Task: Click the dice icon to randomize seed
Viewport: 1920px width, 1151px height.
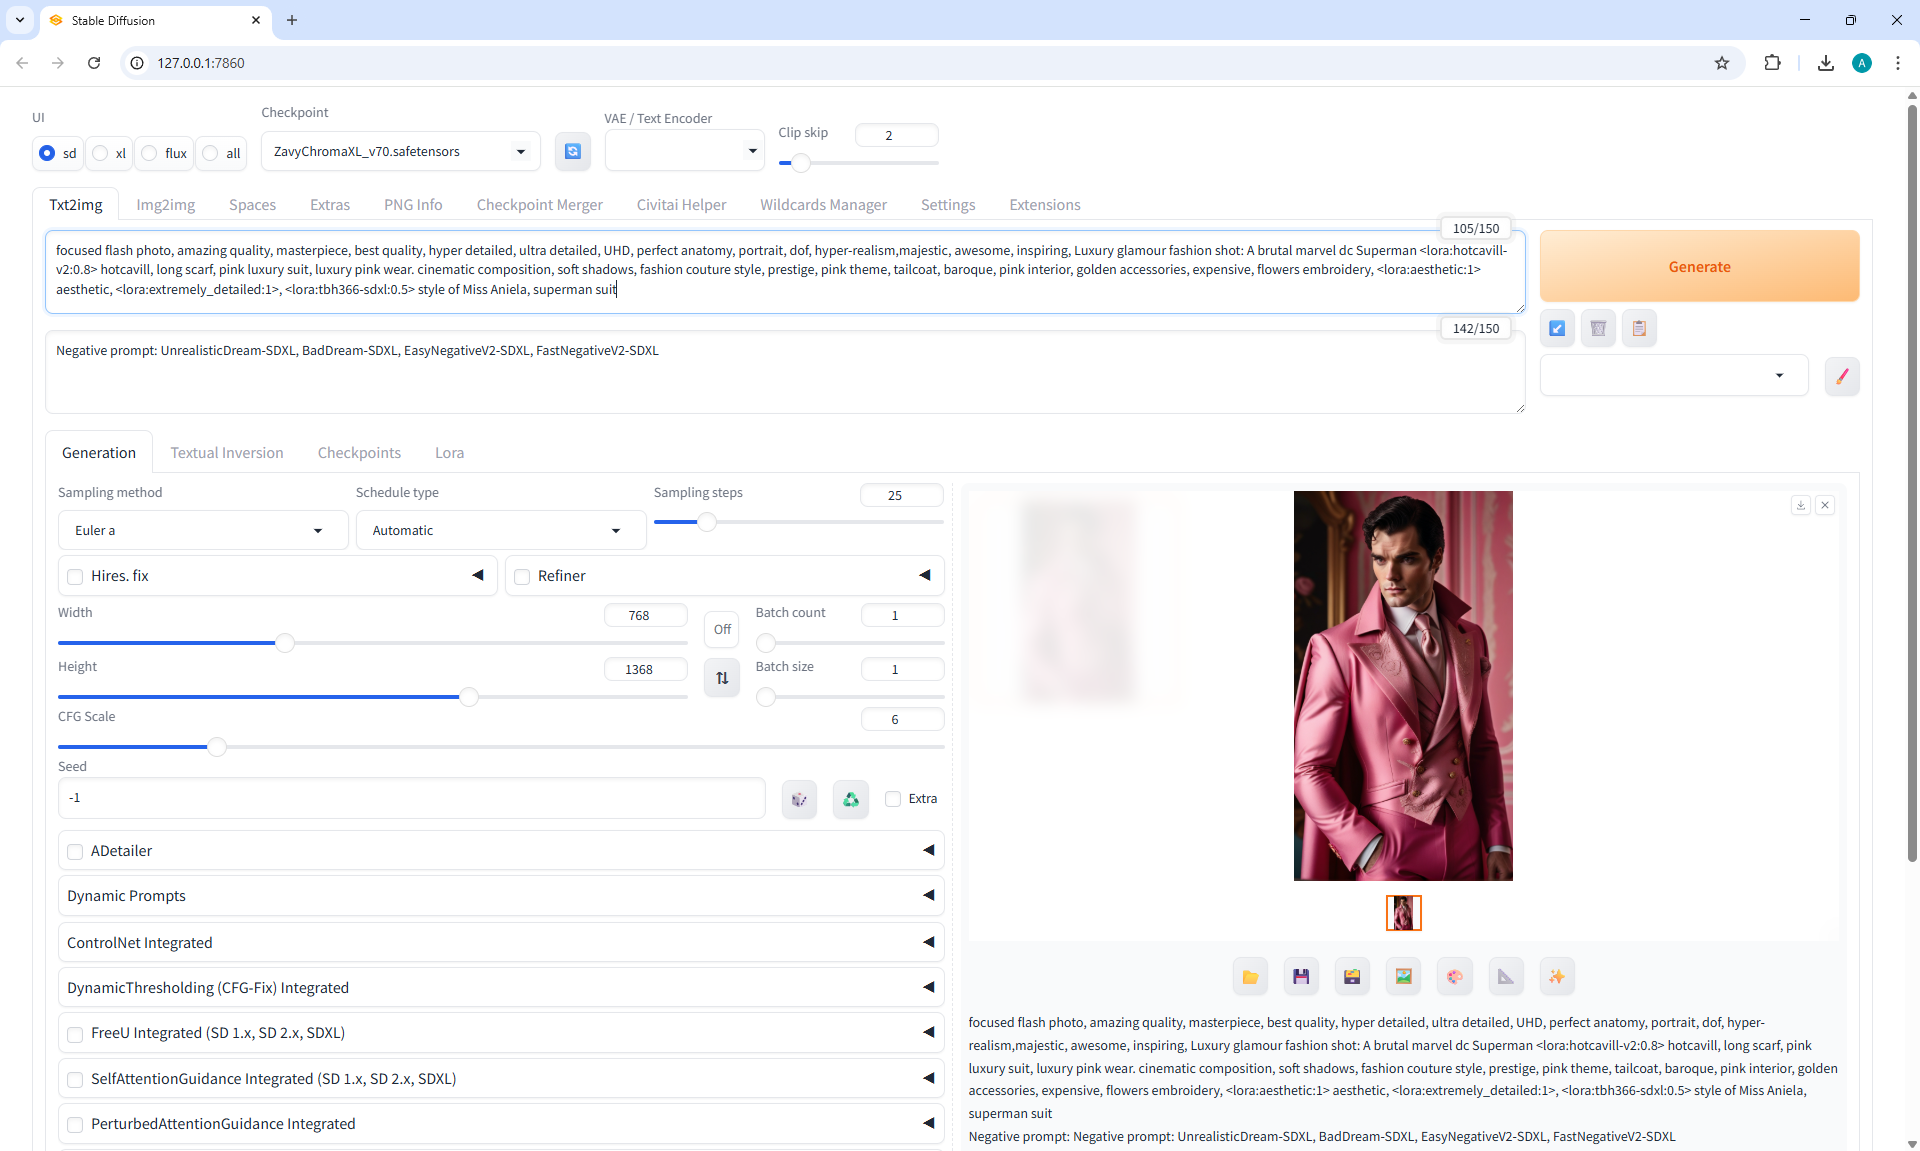Action: 799,799
